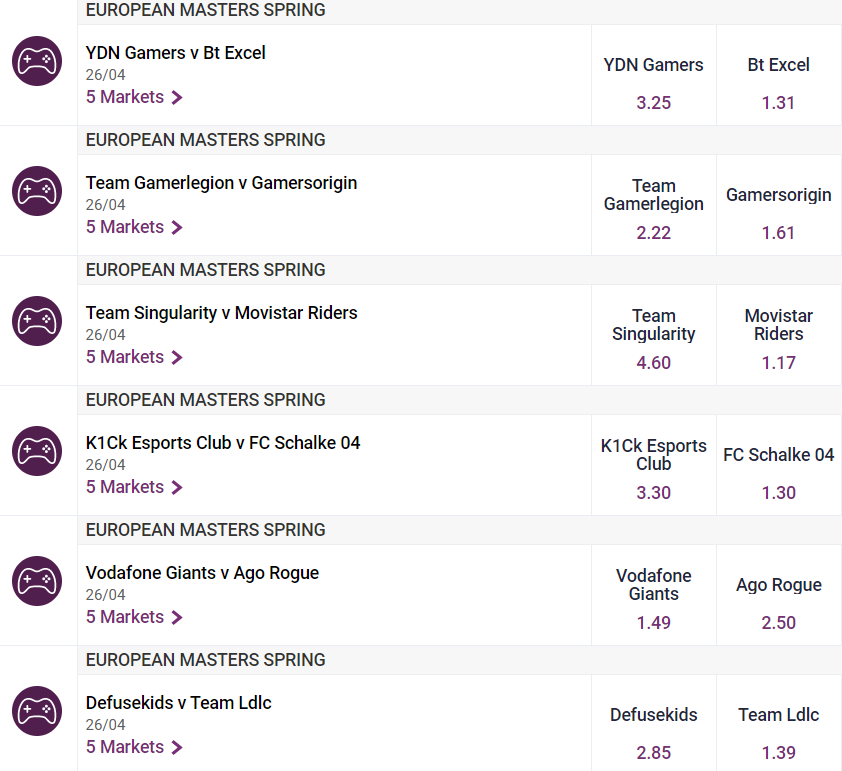842x771 pixels.
Task: Open the Defusekids v Team Ldlc match
Action: tap(179, 703)
